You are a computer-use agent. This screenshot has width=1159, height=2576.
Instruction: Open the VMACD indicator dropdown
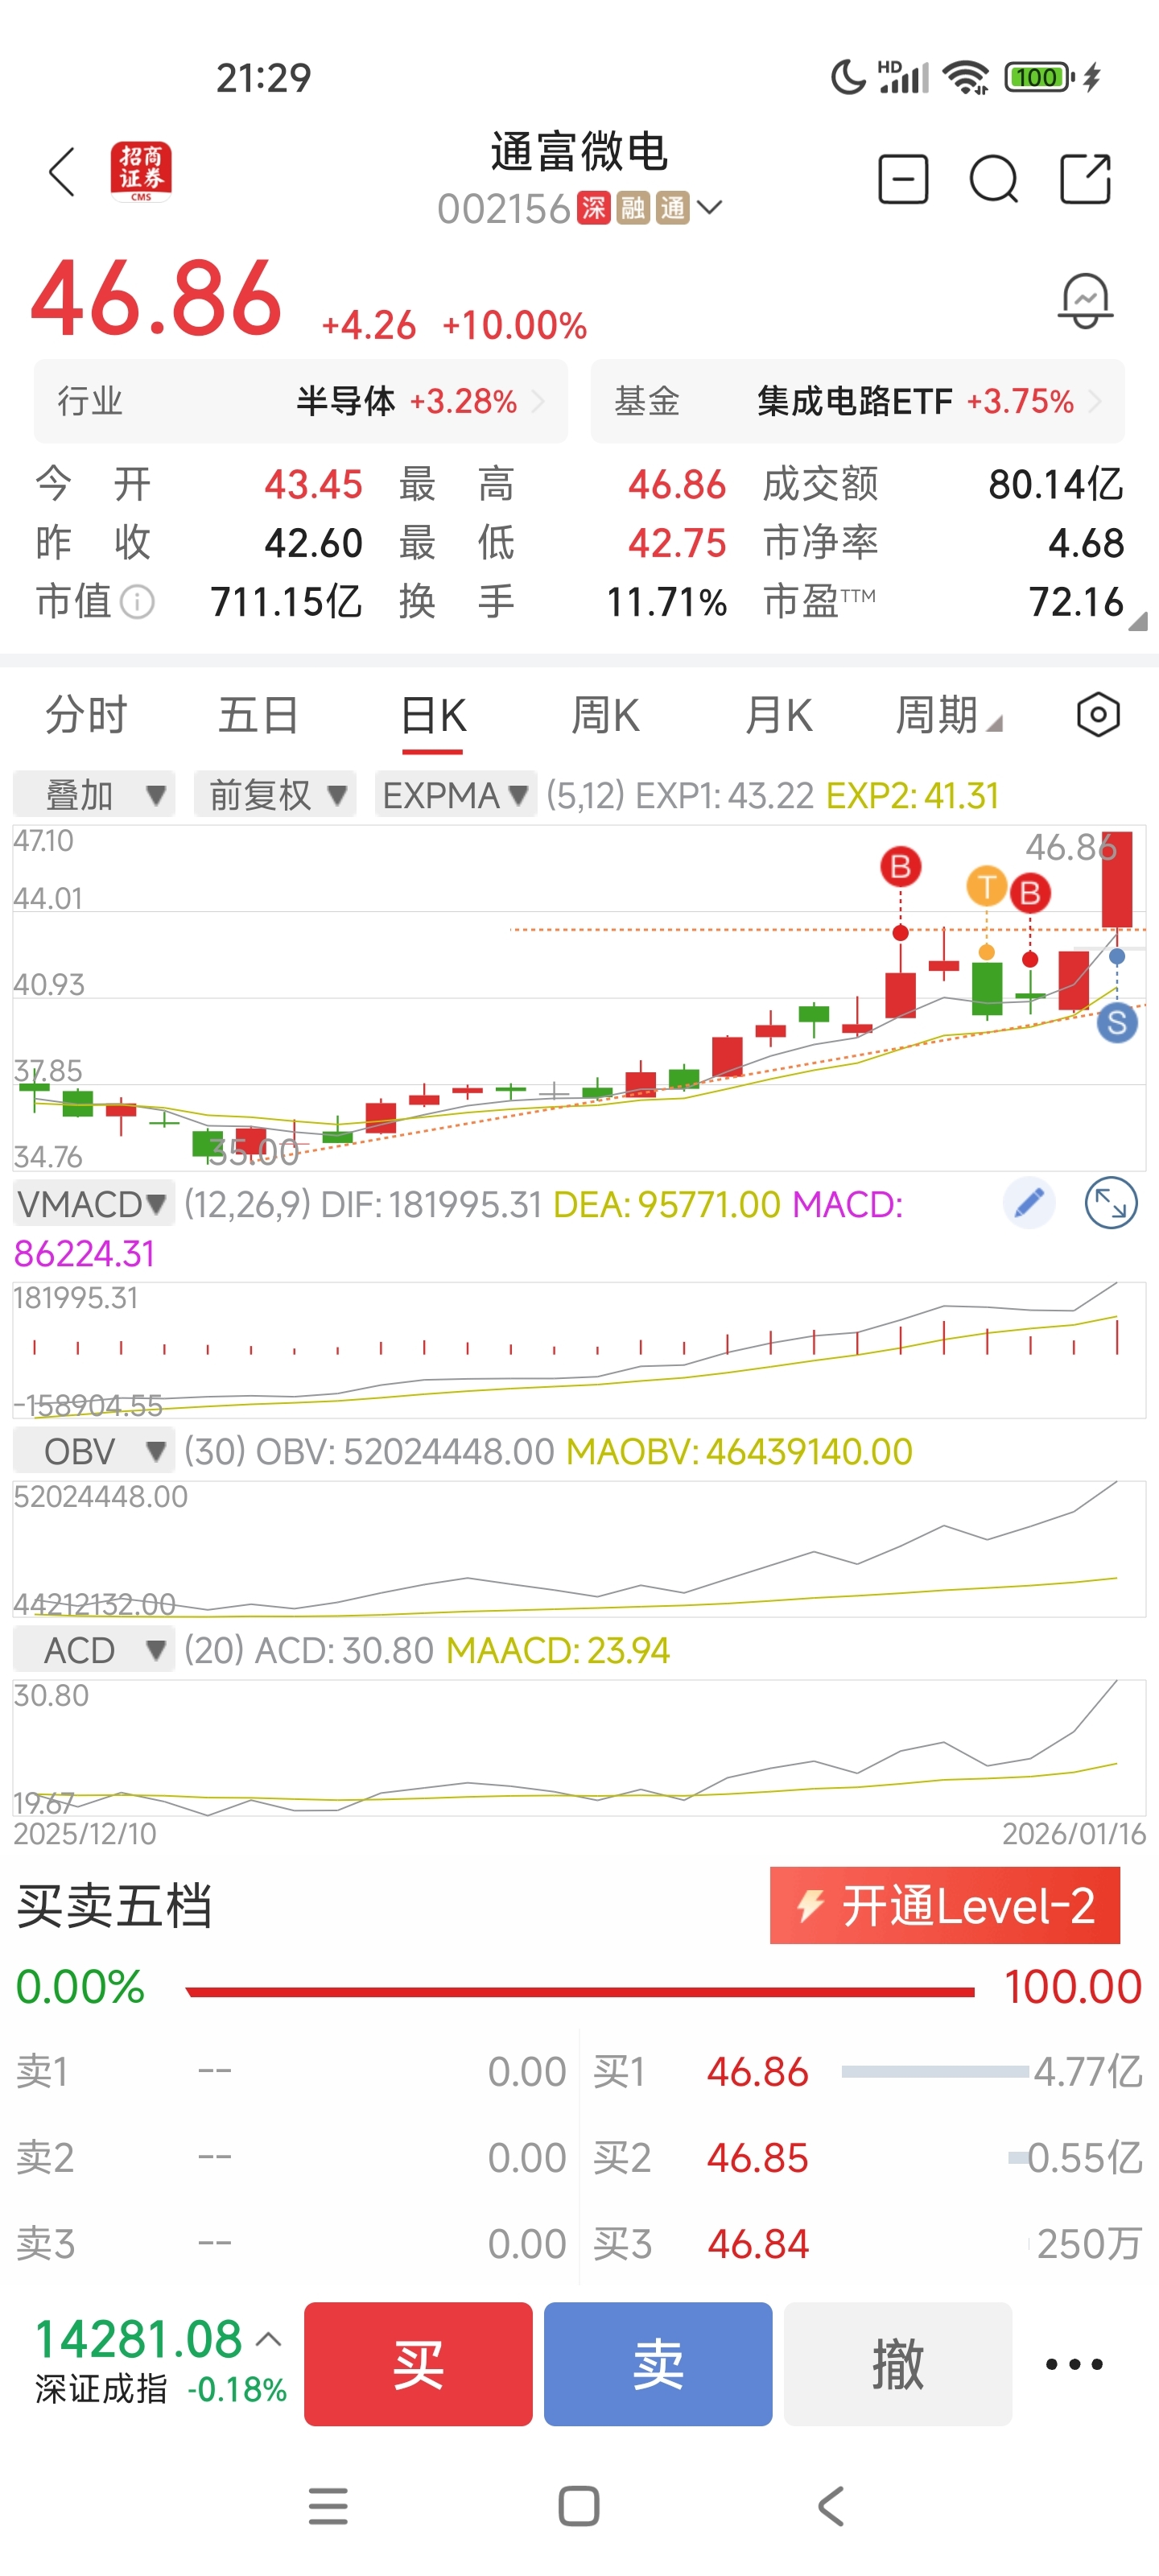click(94, 1204)
